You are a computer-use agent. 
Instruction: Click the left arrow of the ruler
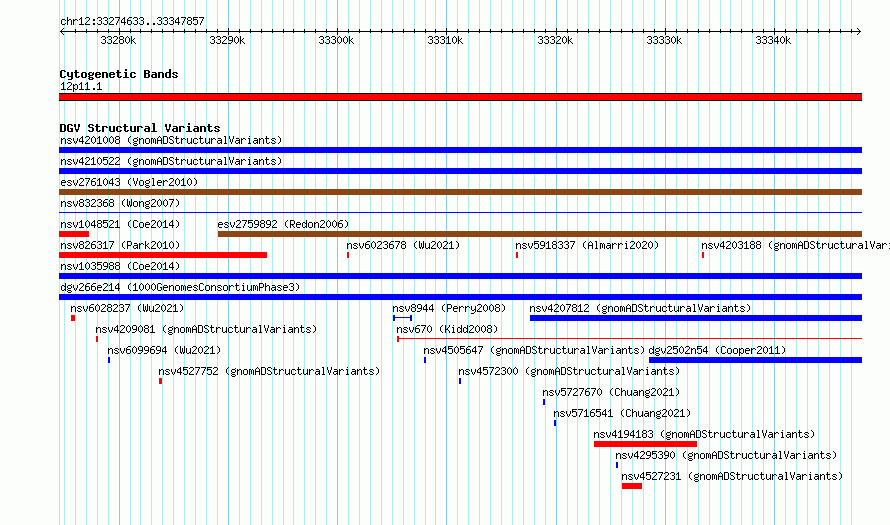click(62, 31)
